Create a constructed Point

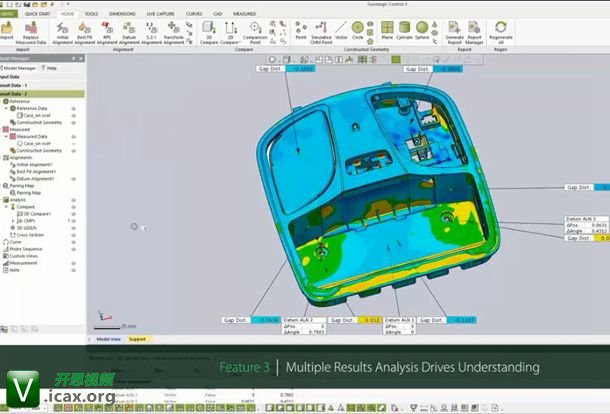(301, 30)
